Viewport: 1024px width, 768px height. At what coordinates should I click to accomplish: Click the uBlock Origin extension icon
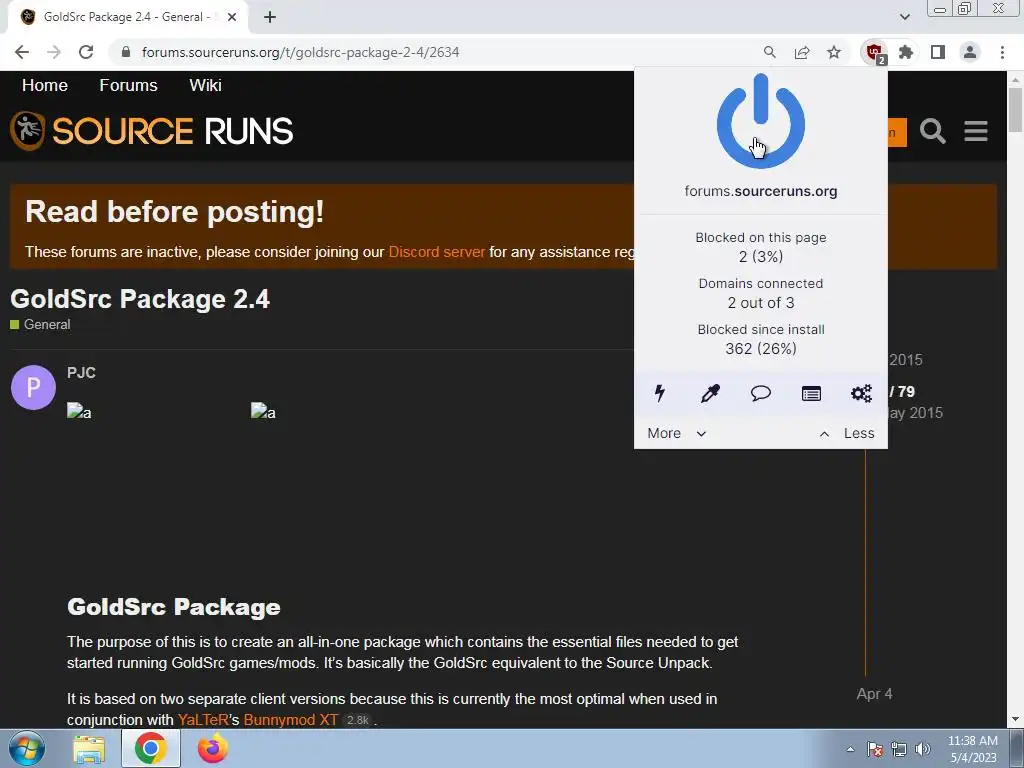(874, 52)
